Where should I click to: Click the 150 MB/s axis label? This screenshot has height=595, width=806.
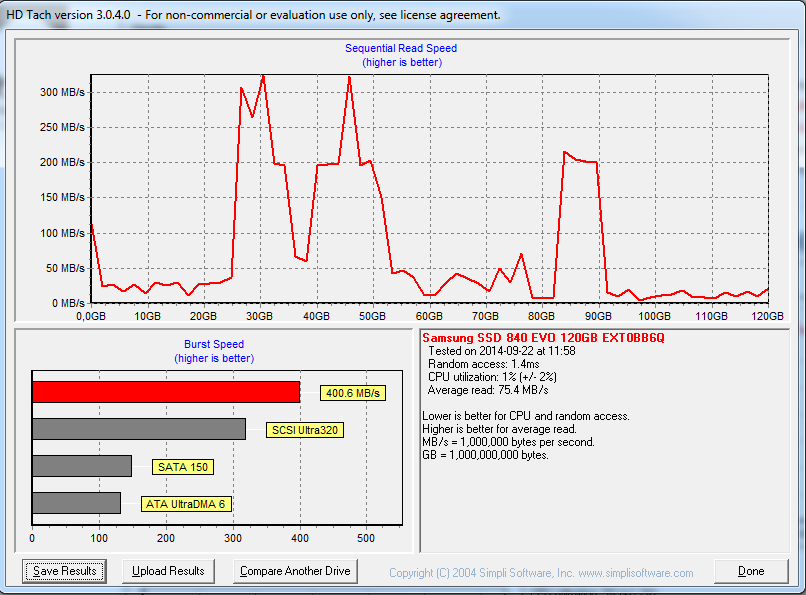[x=62, y=197]
